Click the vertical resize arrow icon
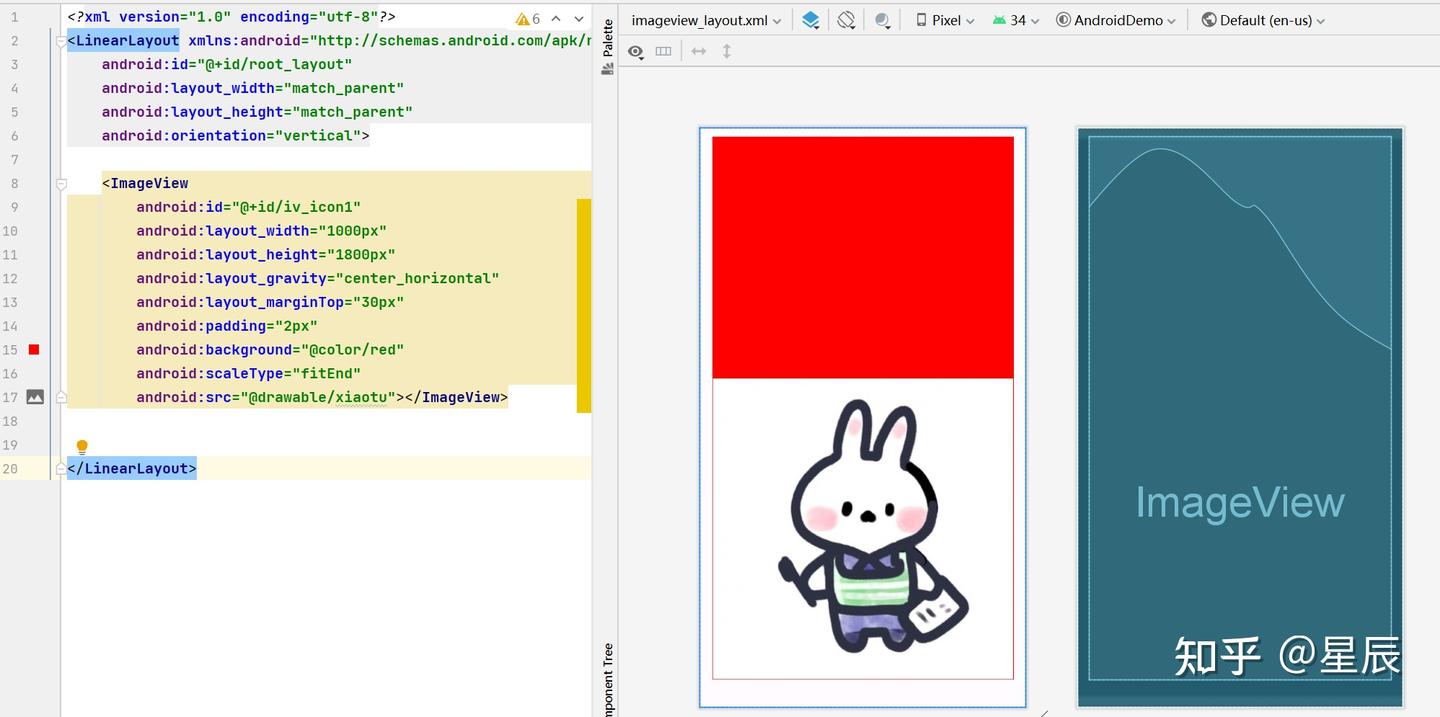The width and height of the screenshot is (1440, 717). tap(727, 51)
